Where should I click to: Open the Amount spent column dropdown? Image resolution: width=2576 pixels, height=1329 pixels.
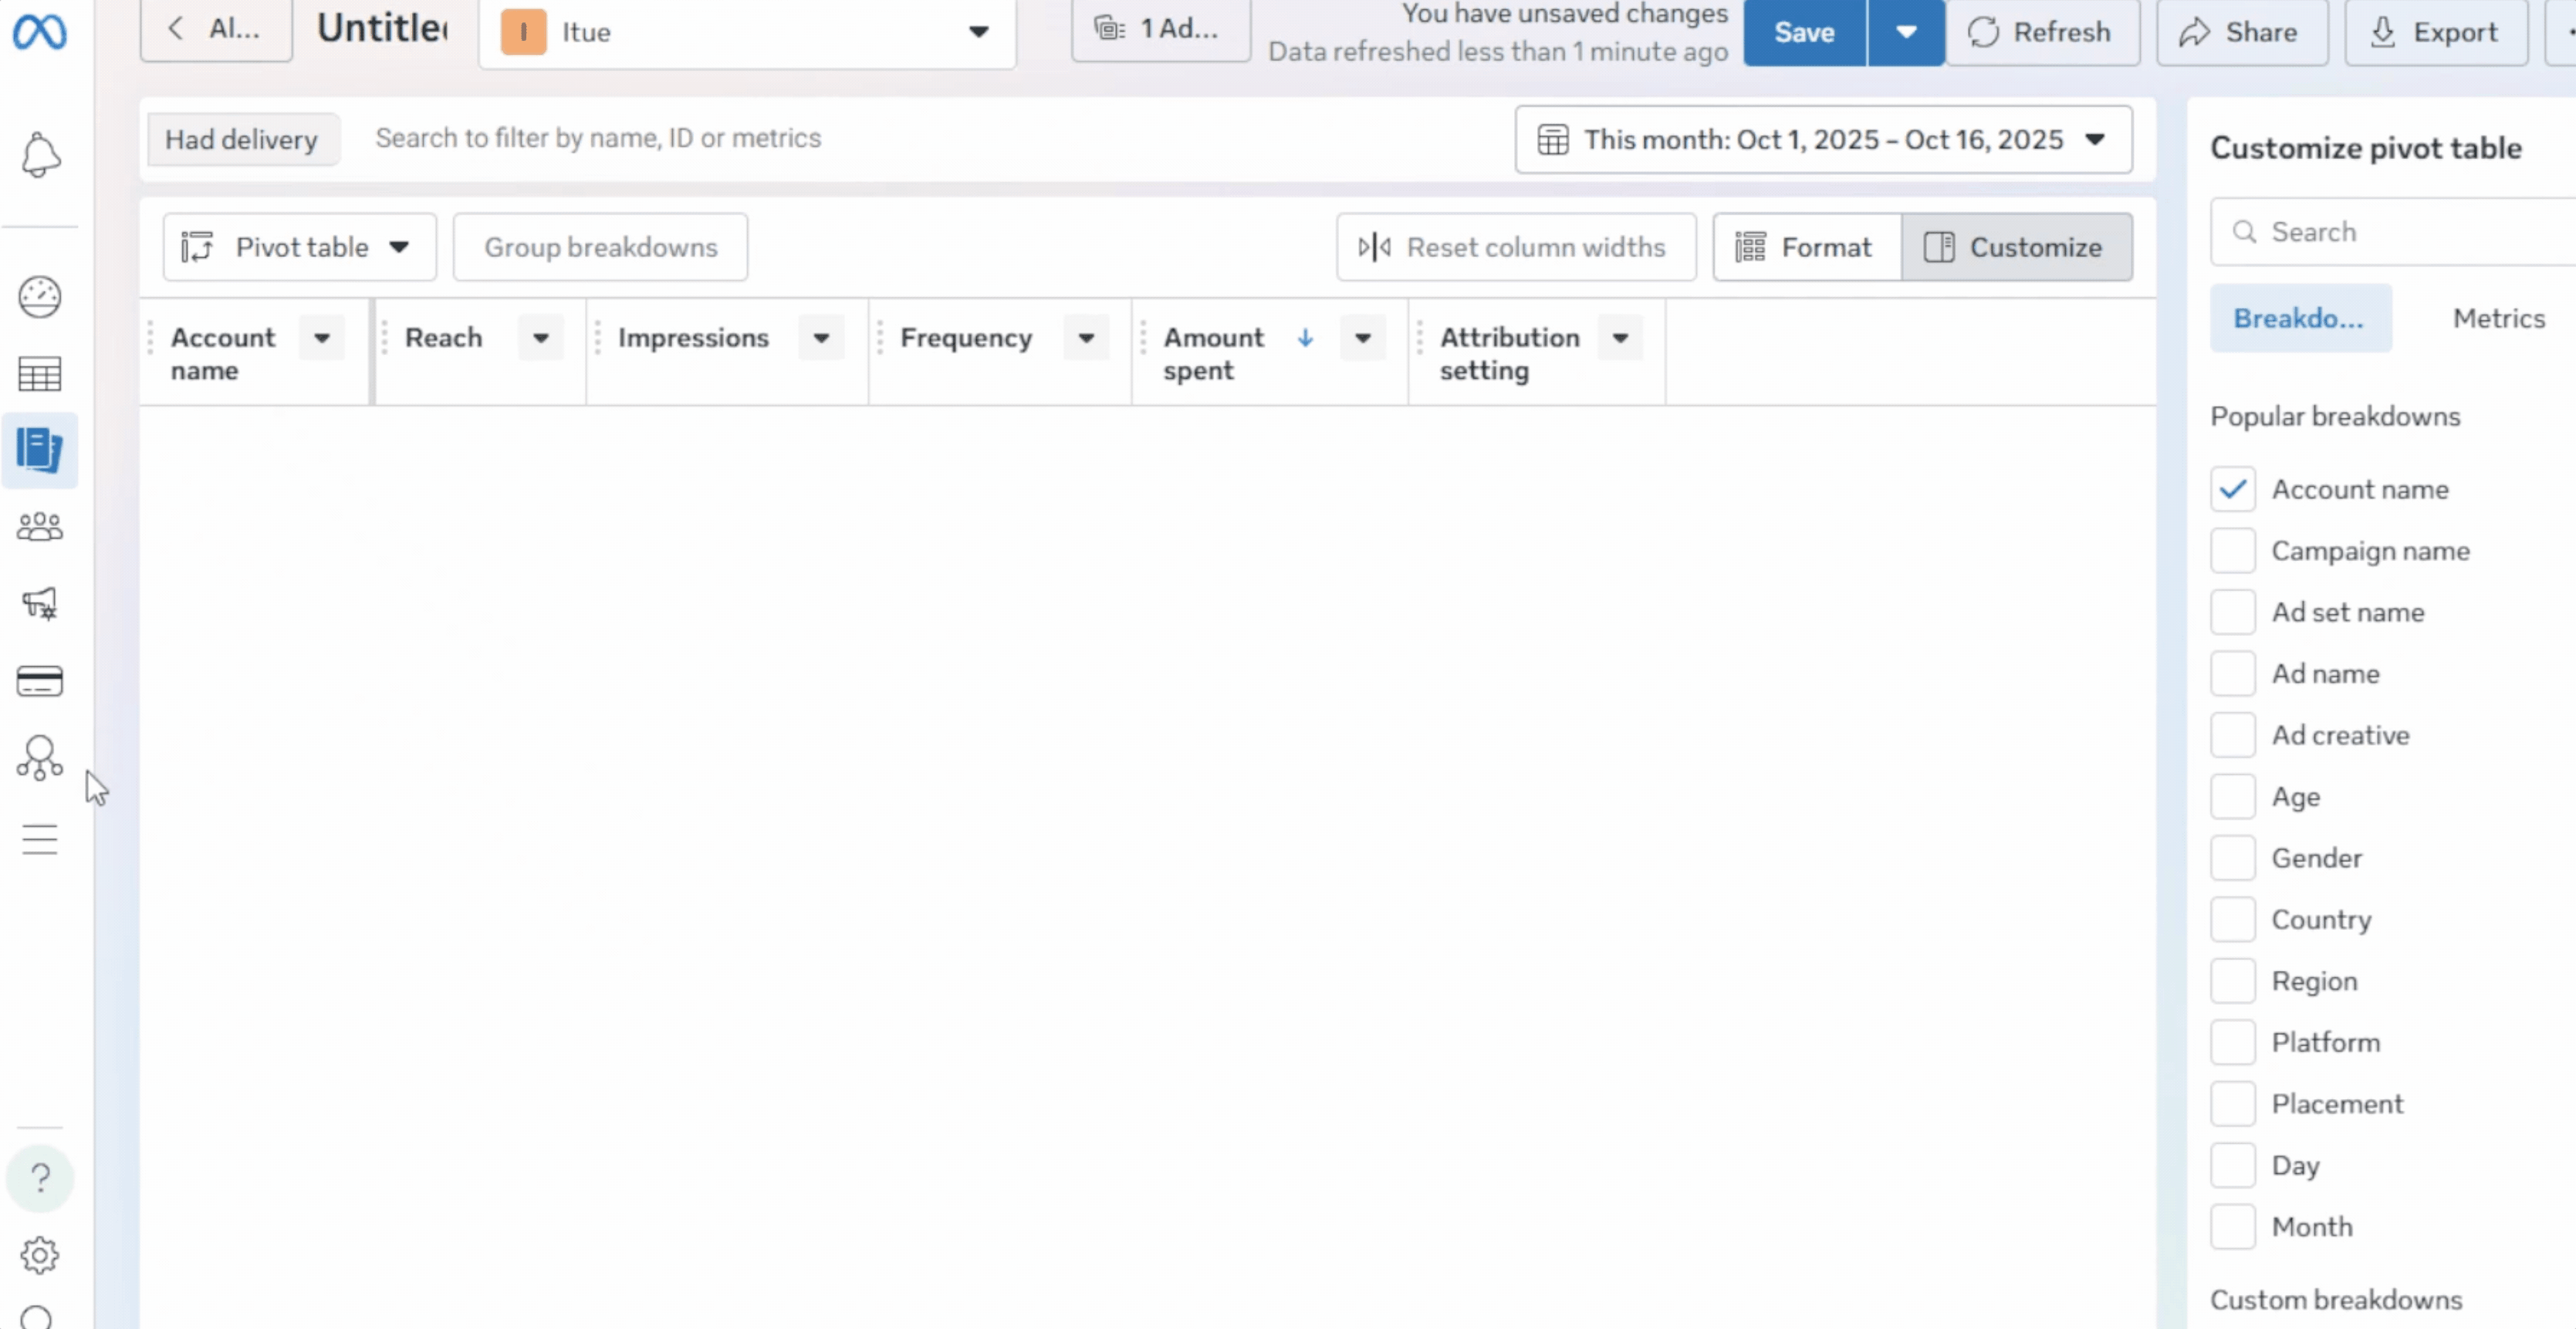[x=1363, y=338]
